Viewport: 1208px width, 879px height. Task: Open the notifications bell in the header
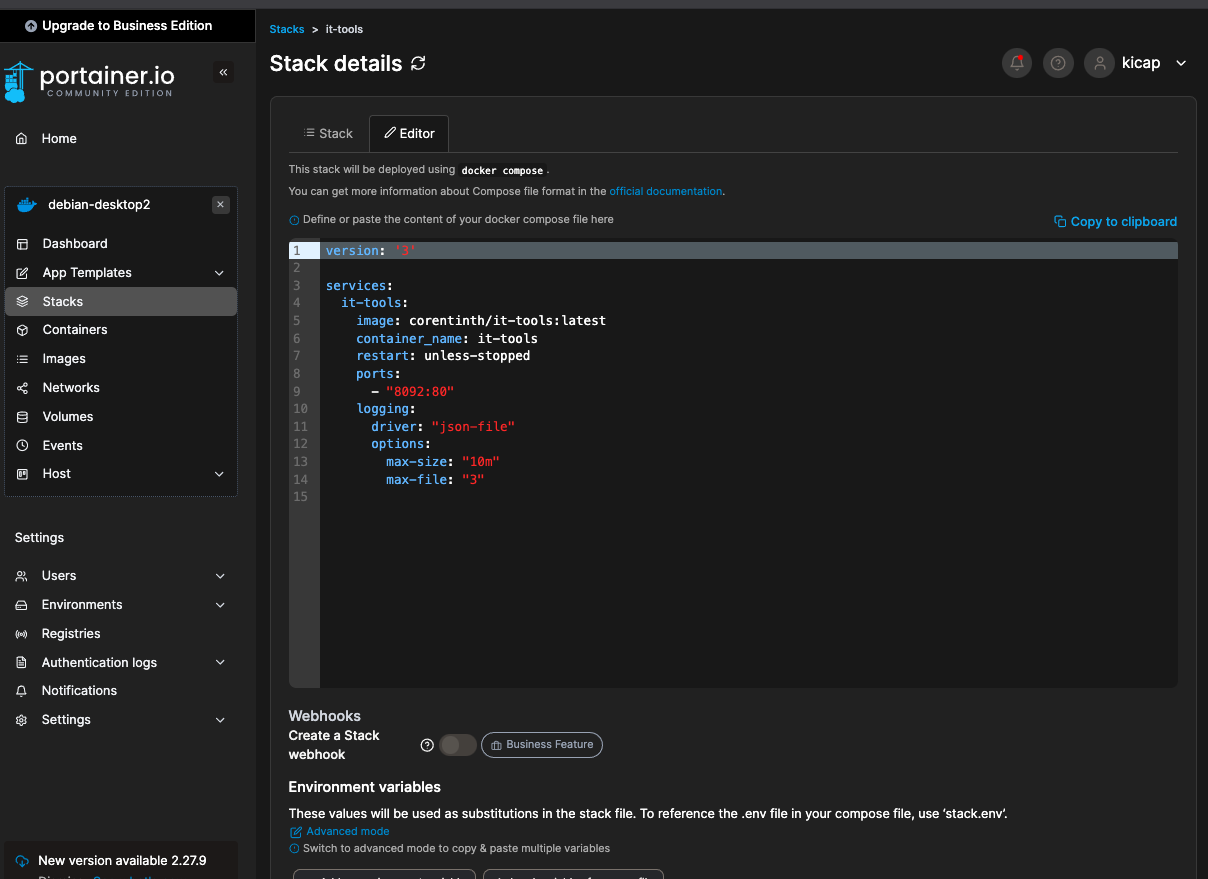[x=1017, y=63]
